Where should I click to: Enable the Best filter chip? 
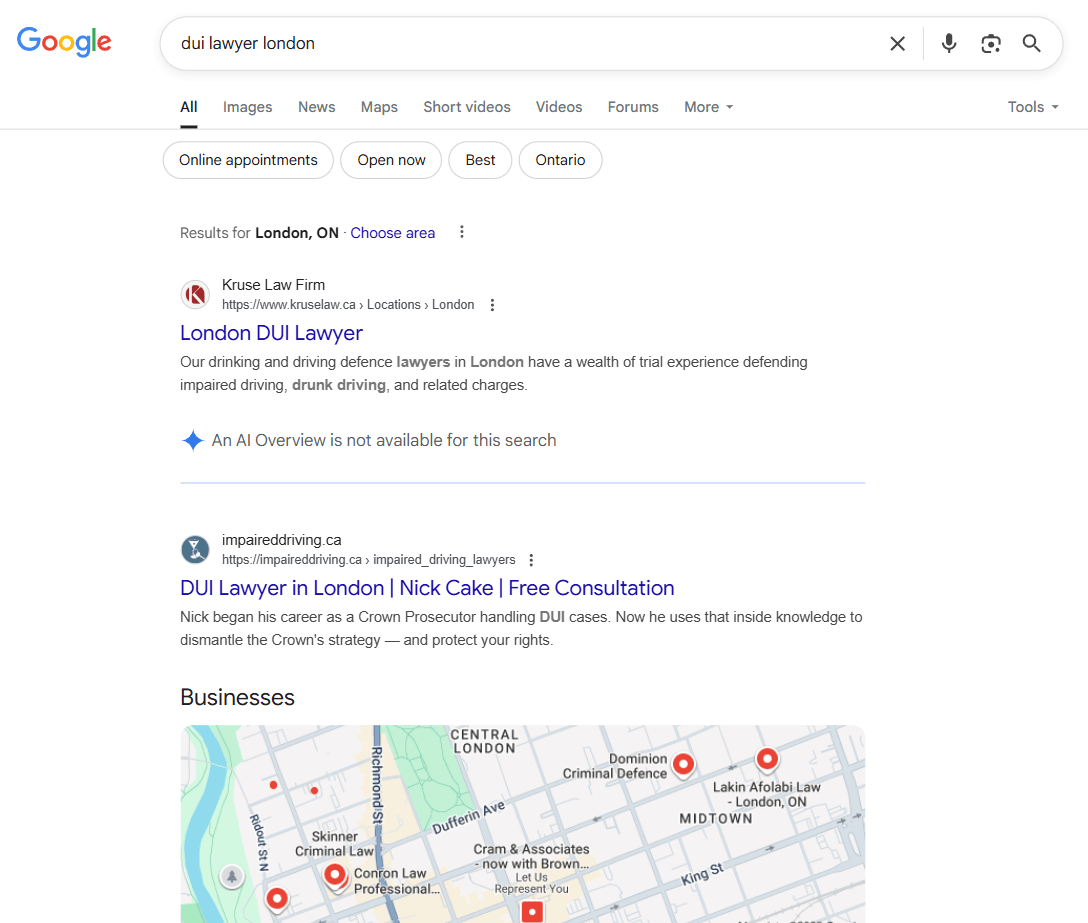coord(480,160)
